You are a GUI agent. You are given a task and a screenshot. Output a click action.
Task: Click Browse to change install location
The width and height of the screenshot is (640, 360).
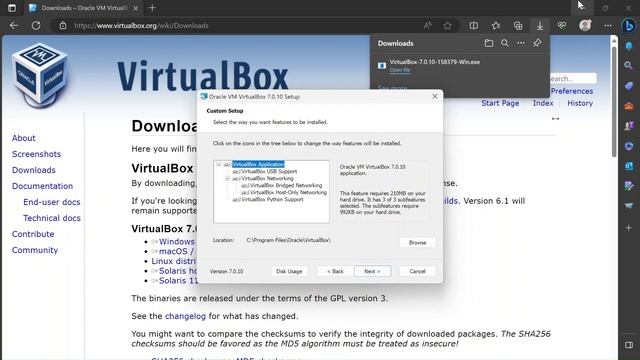point(417,242)
